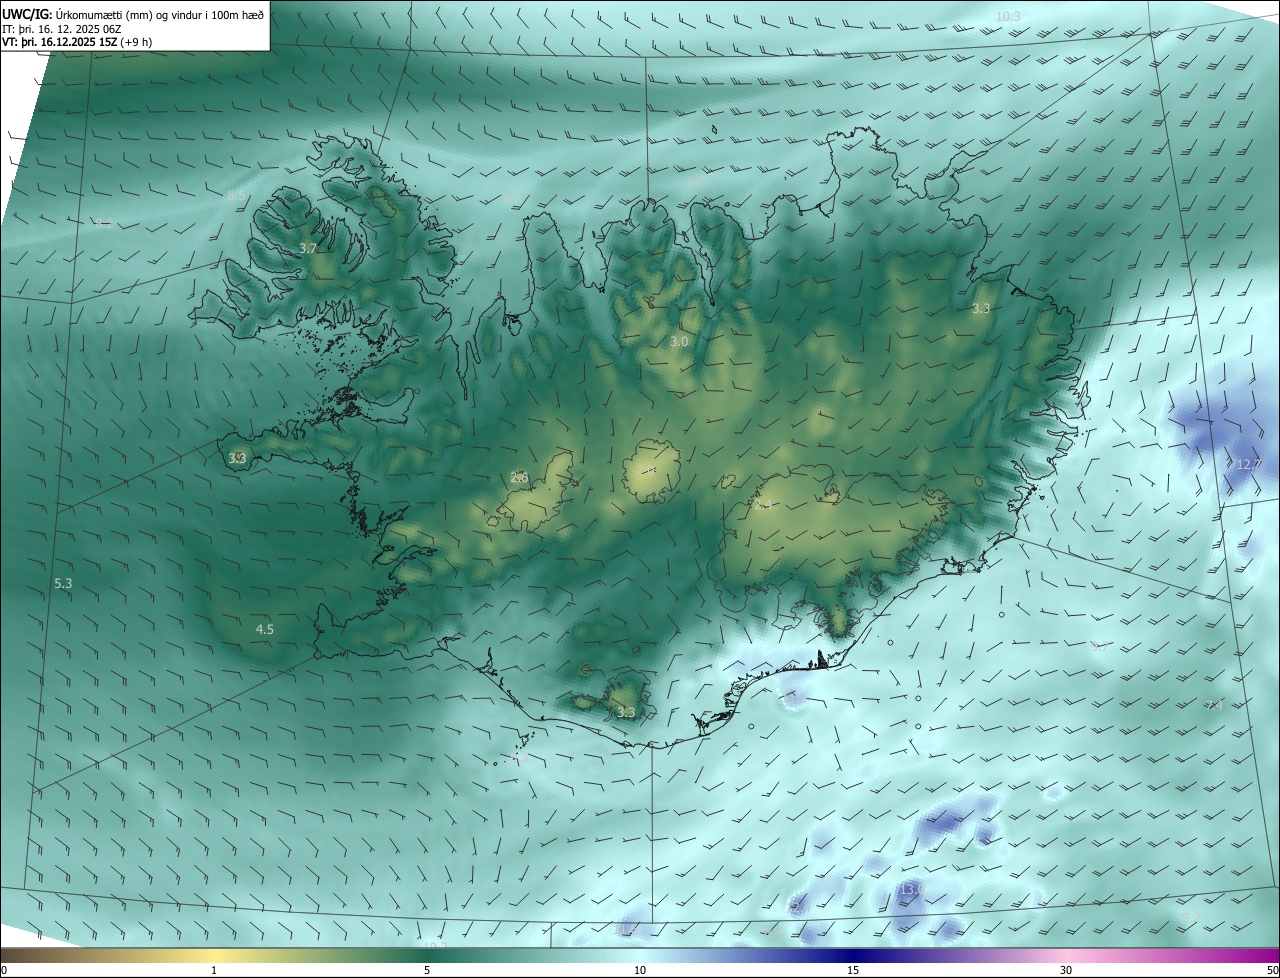Click the round Hofsjökull glacier outline
1280x978 pixels.
point(651,470)
